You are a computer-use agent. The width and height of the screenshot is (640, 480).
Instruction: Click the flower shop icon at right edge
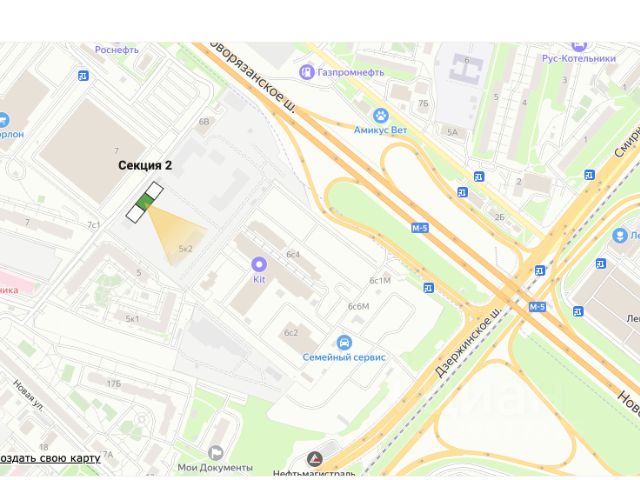coord(620,236)
